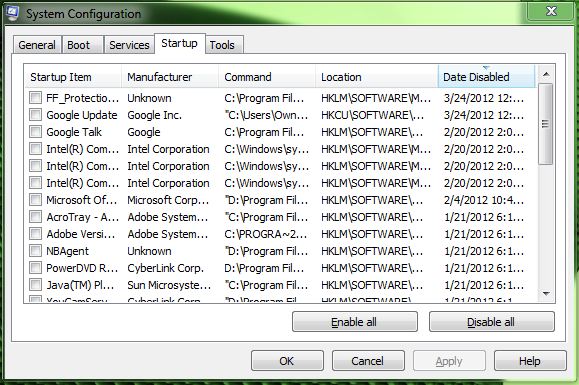Switch to the General tab

[37, 45]
